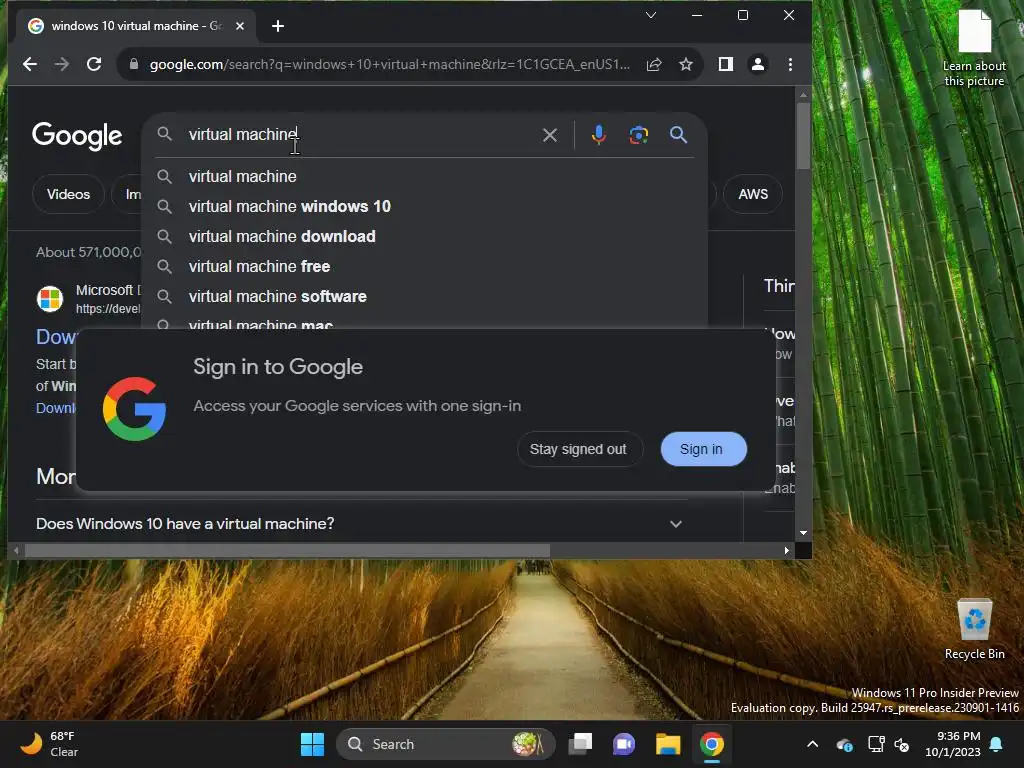The width and height of the screenshot is (1024, 768).
Task: Open File Explorer from taskbar
Action: pos(667,744)
